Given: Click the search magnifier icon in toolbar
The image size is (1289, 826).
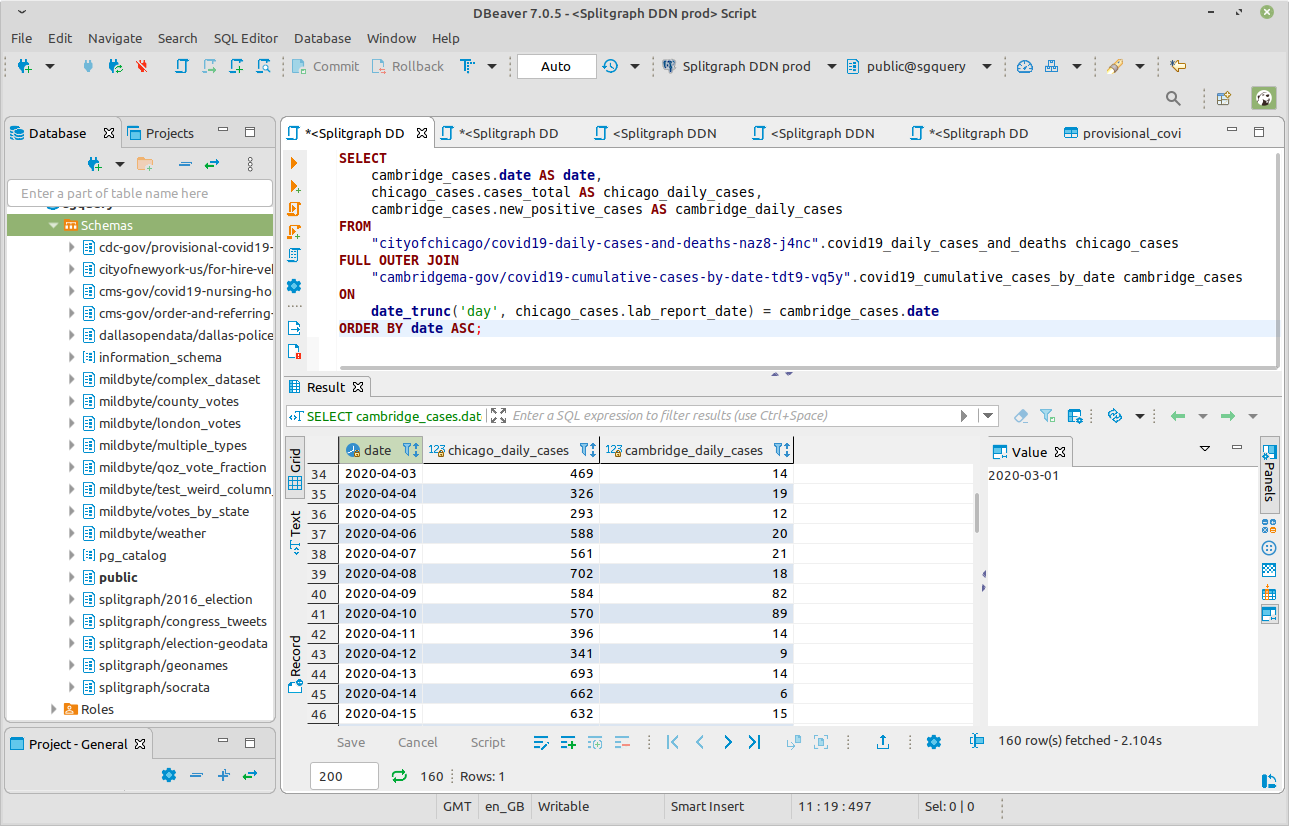Looking at the screenshot, I should (x=1174, y=98).
